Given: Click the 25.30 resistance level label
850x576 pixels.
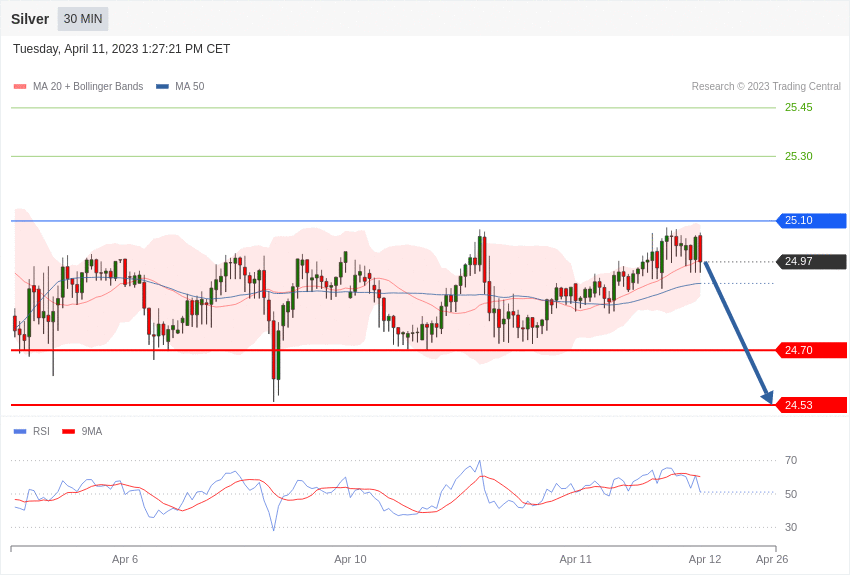Looking at the screenshot, I should (799, 156).
